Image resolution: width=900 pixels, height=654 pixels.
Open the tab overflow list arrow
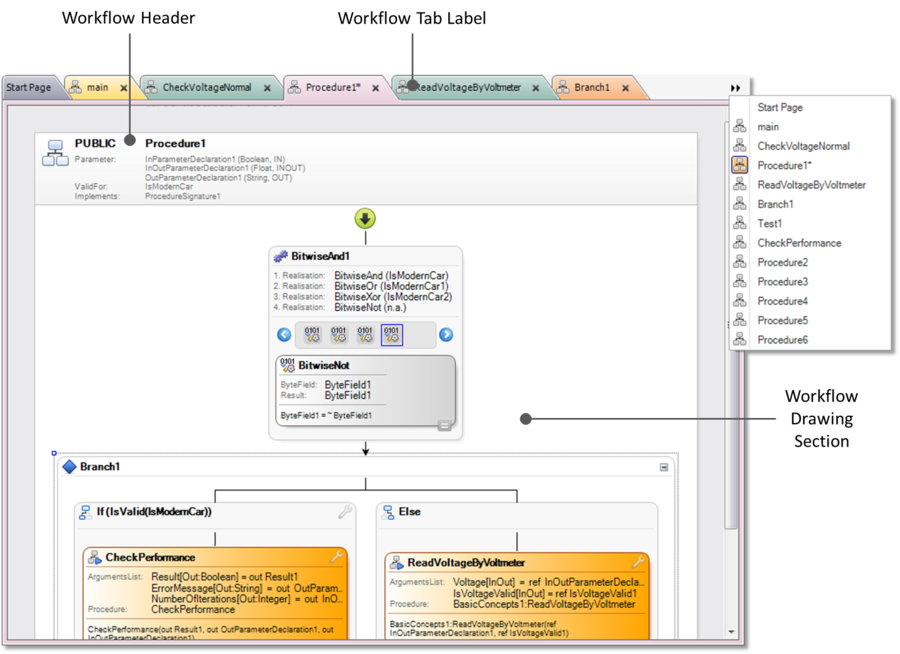point(736,88)
